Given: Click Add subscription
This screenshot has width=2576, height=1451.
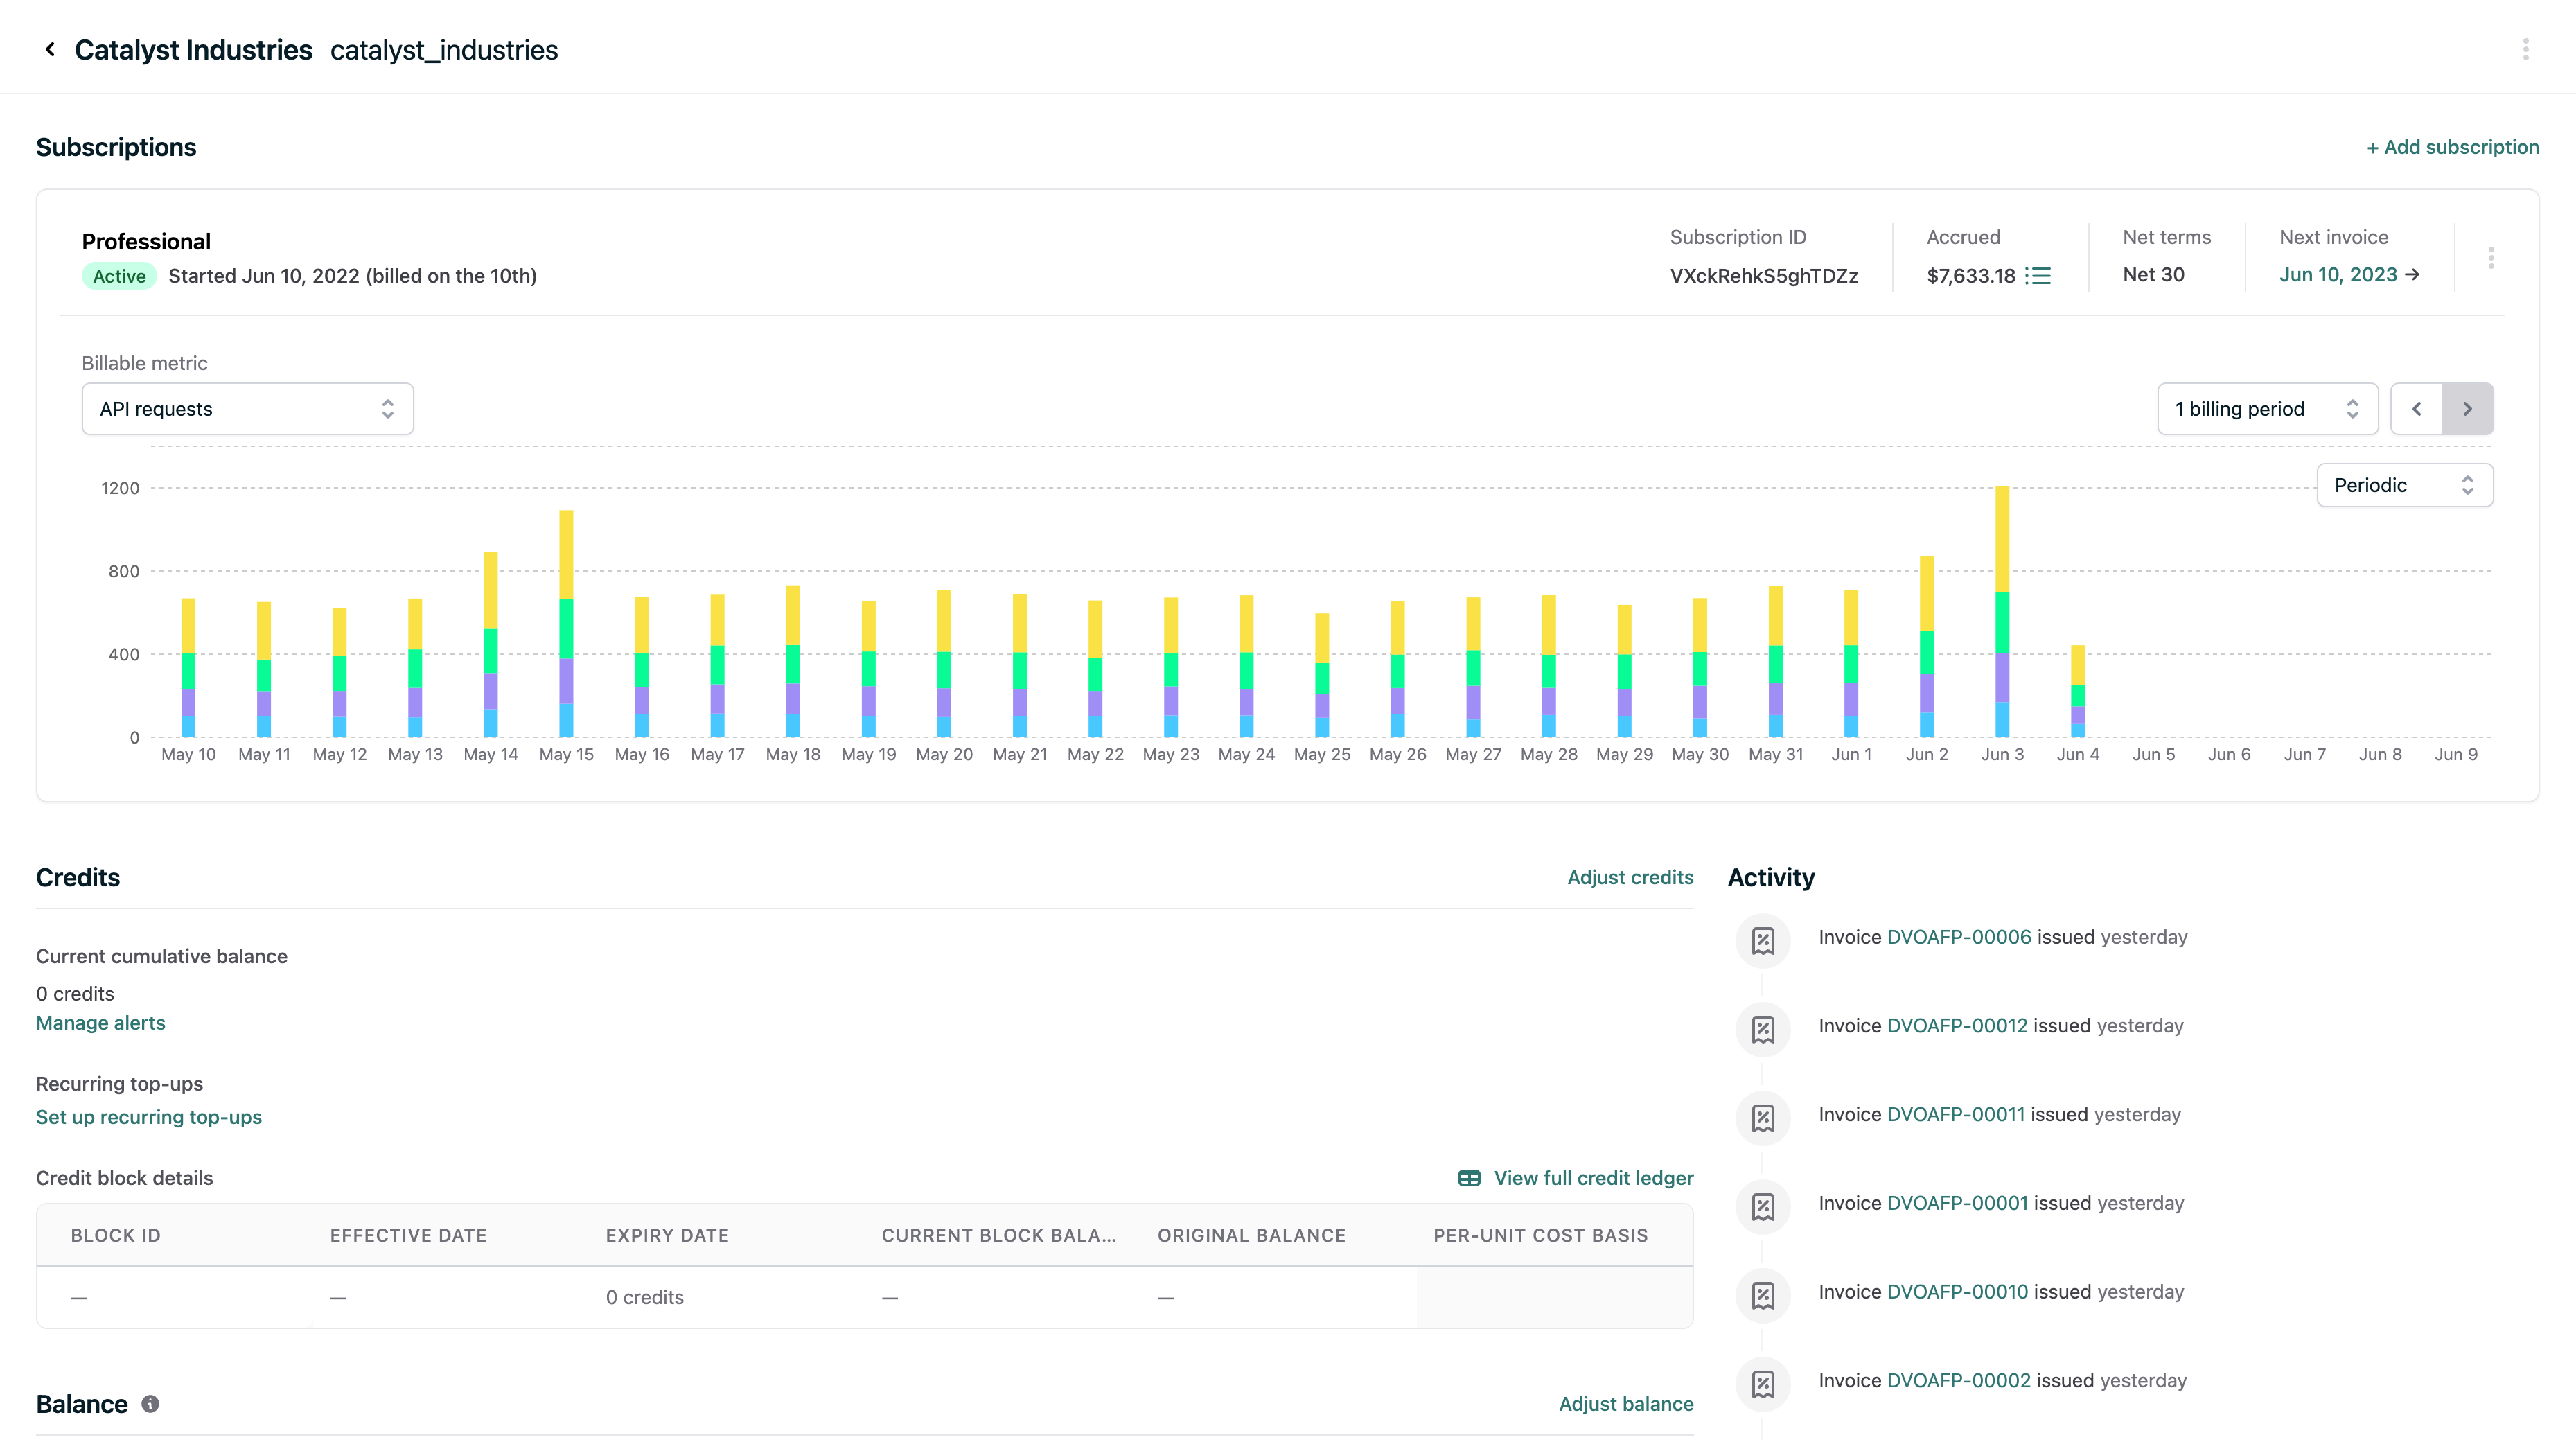Looking at the screenshot, I should pos(2452,146).
